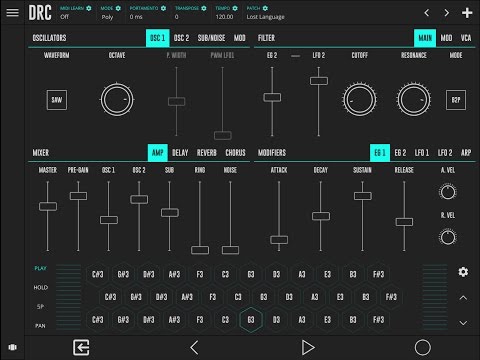Click the Cutoff knob
Image resolution: width=480 pixels, height=360 pixels.
pos(360,100)
